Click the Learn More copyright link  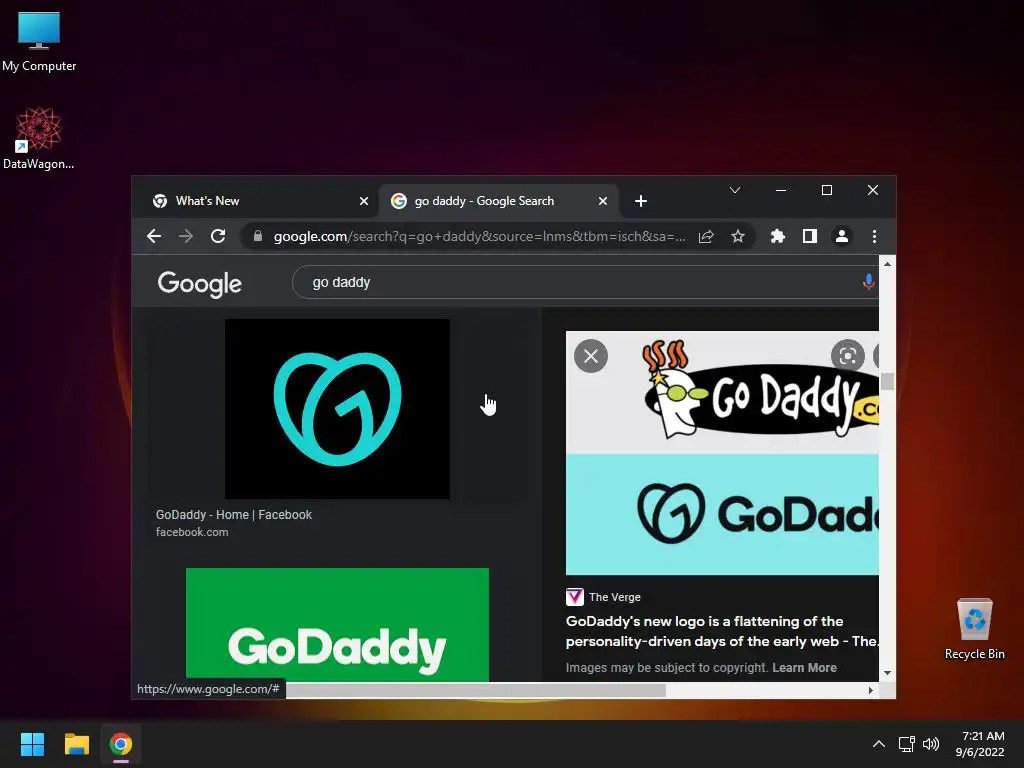804,667
